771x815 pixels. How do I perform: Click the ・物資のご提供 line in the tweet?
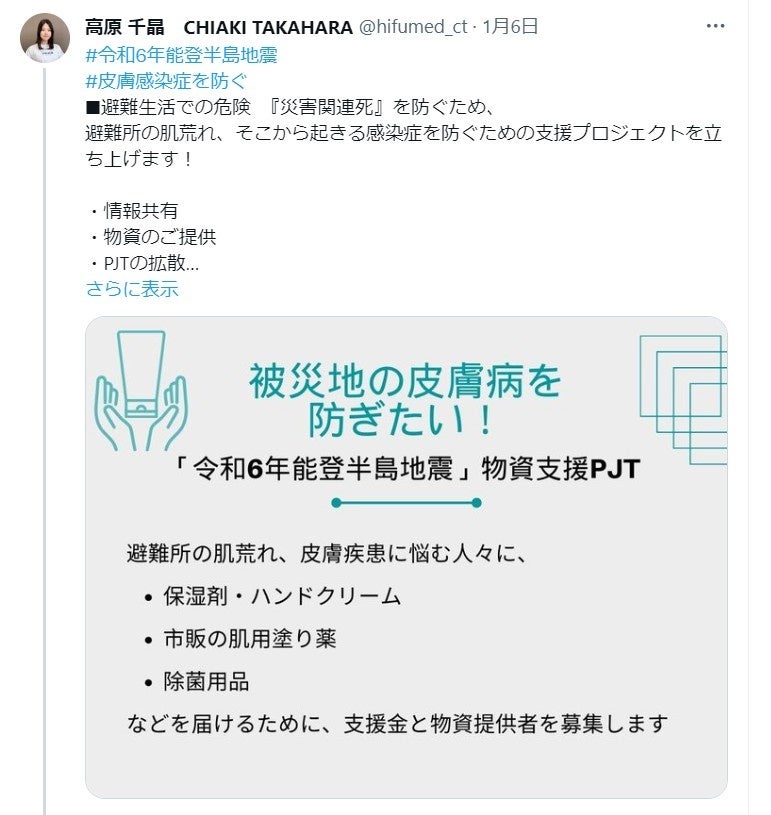click(151, 236)
